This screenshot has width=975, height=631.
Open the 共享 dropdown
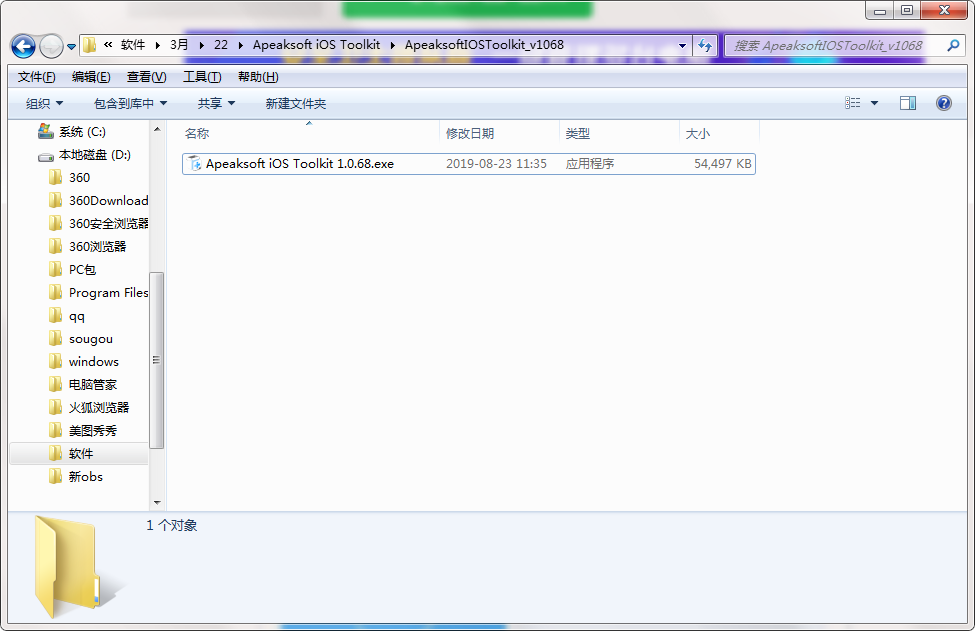pyautogui.click(x=216, y=104)
